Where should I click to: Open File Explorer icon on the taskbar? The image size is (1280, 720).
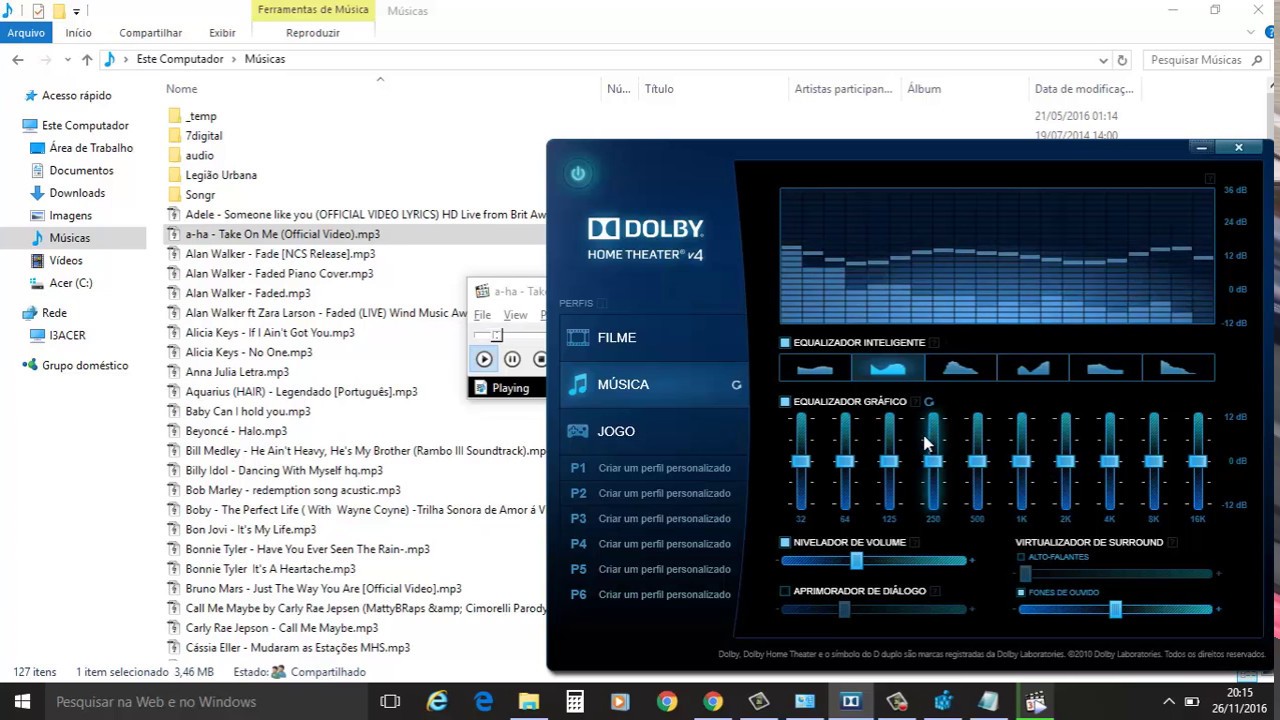(529, 702)
